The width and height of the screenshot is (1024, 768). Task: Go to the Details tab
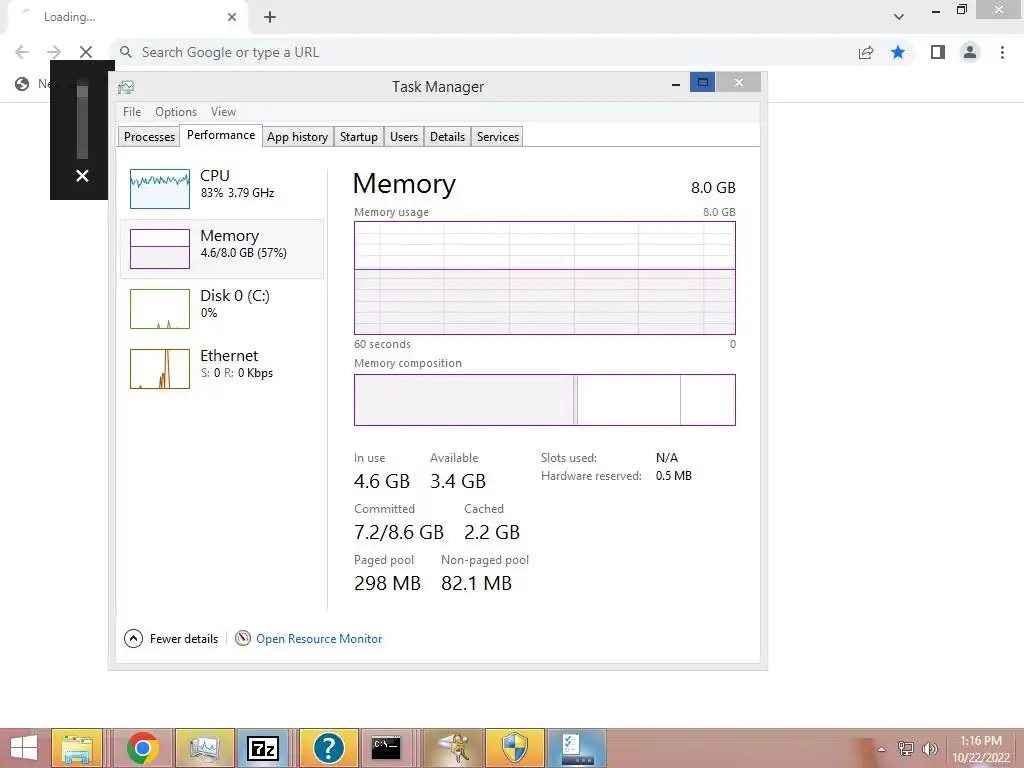[x=447, y=136]
